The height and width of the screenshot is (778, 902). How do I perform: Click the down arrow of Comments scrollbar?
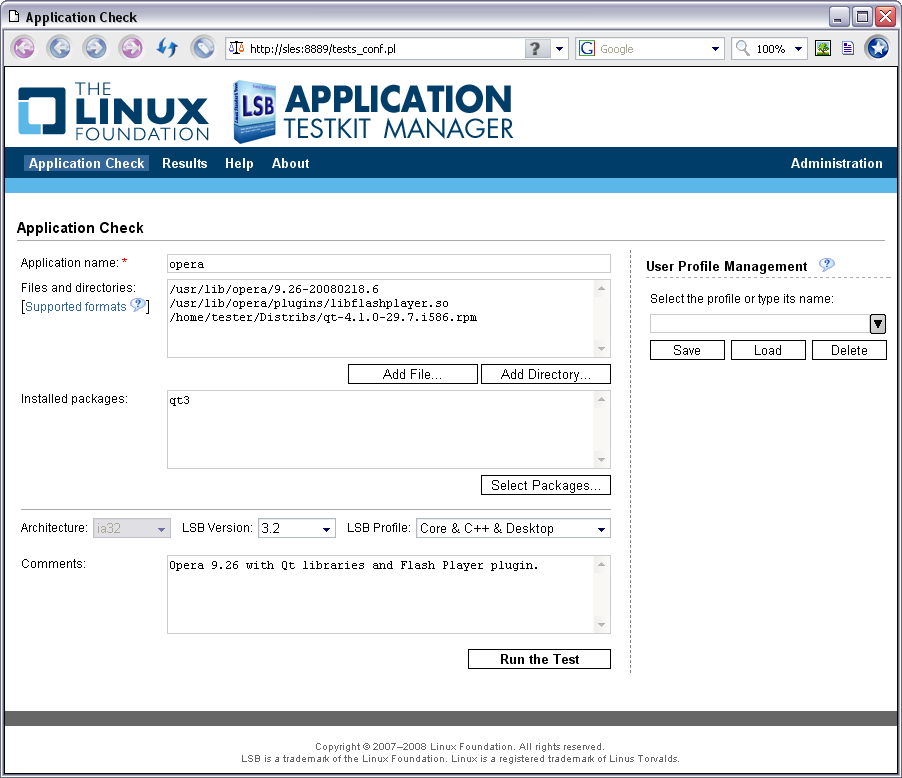601,625
